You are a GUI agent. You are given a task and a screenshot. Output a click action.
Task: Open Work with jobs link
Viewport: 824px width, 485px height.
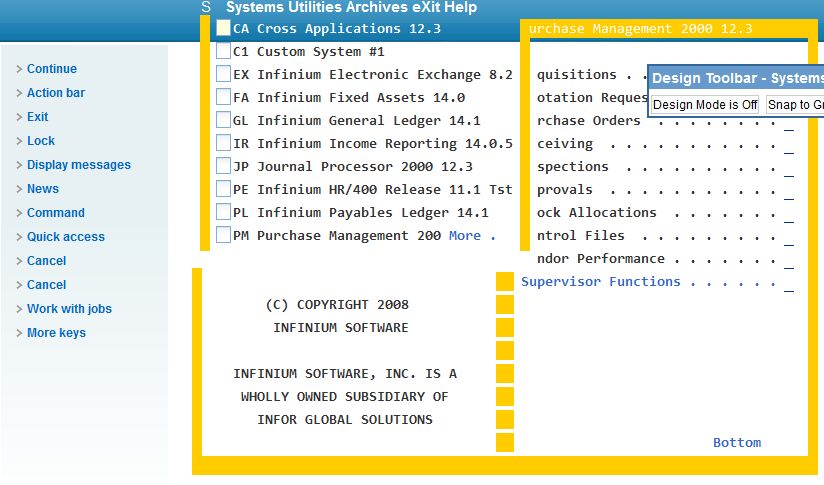click(x=69, y=309)
